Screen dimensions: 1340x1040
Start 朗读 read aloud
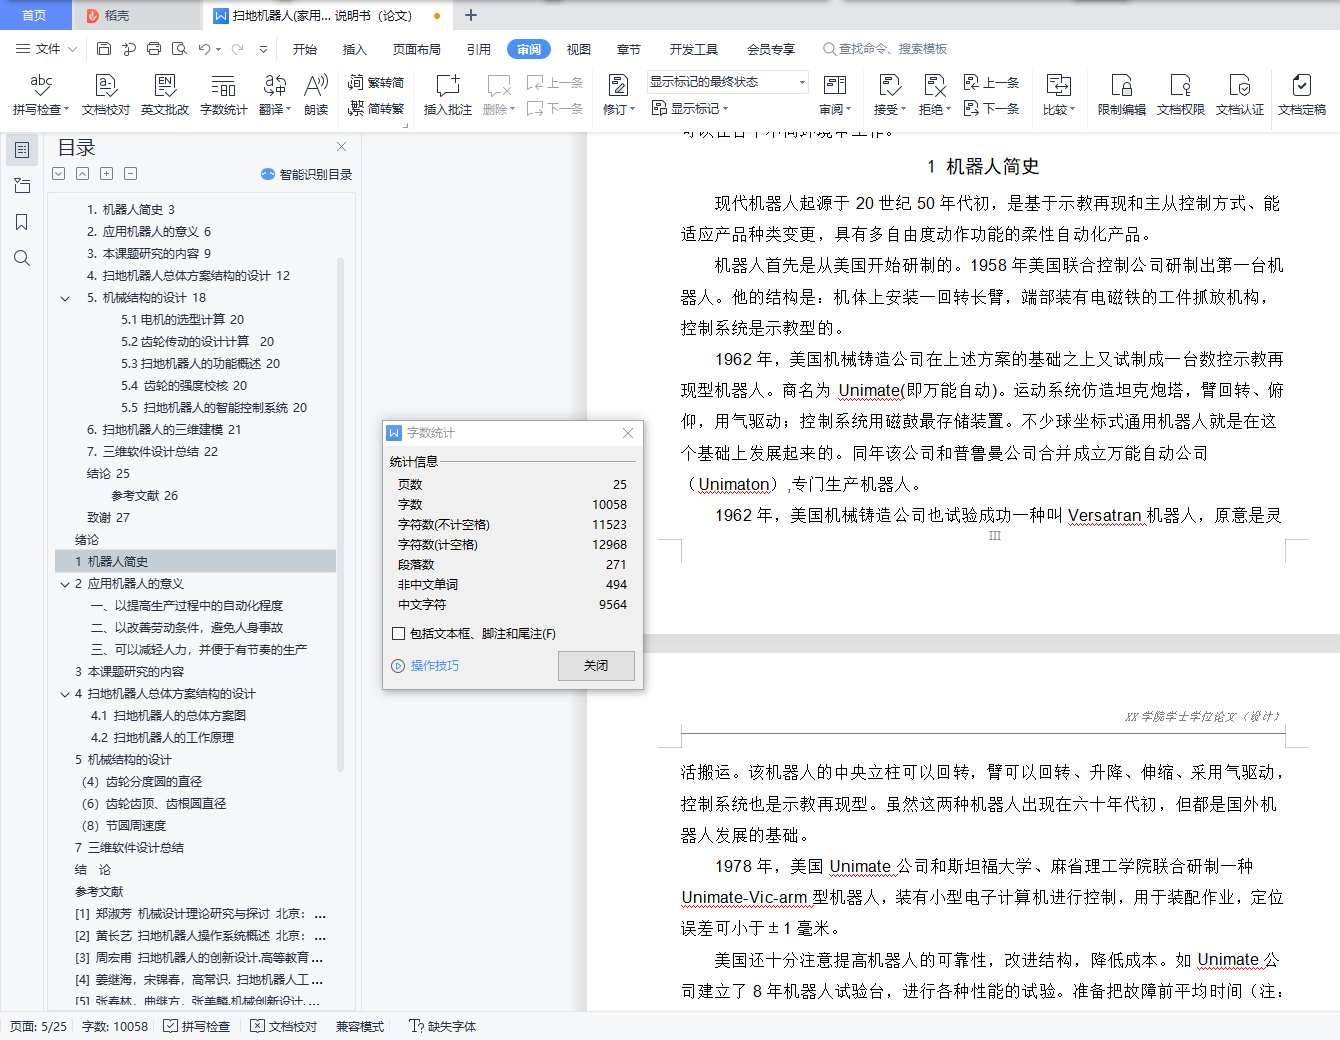[x=316, y=95]
